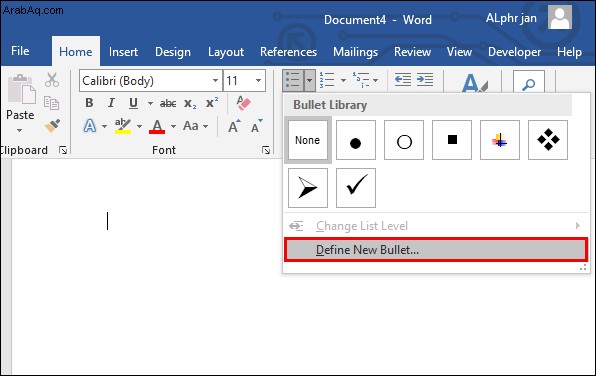Click the Bullets list button

tap(293, 80)
